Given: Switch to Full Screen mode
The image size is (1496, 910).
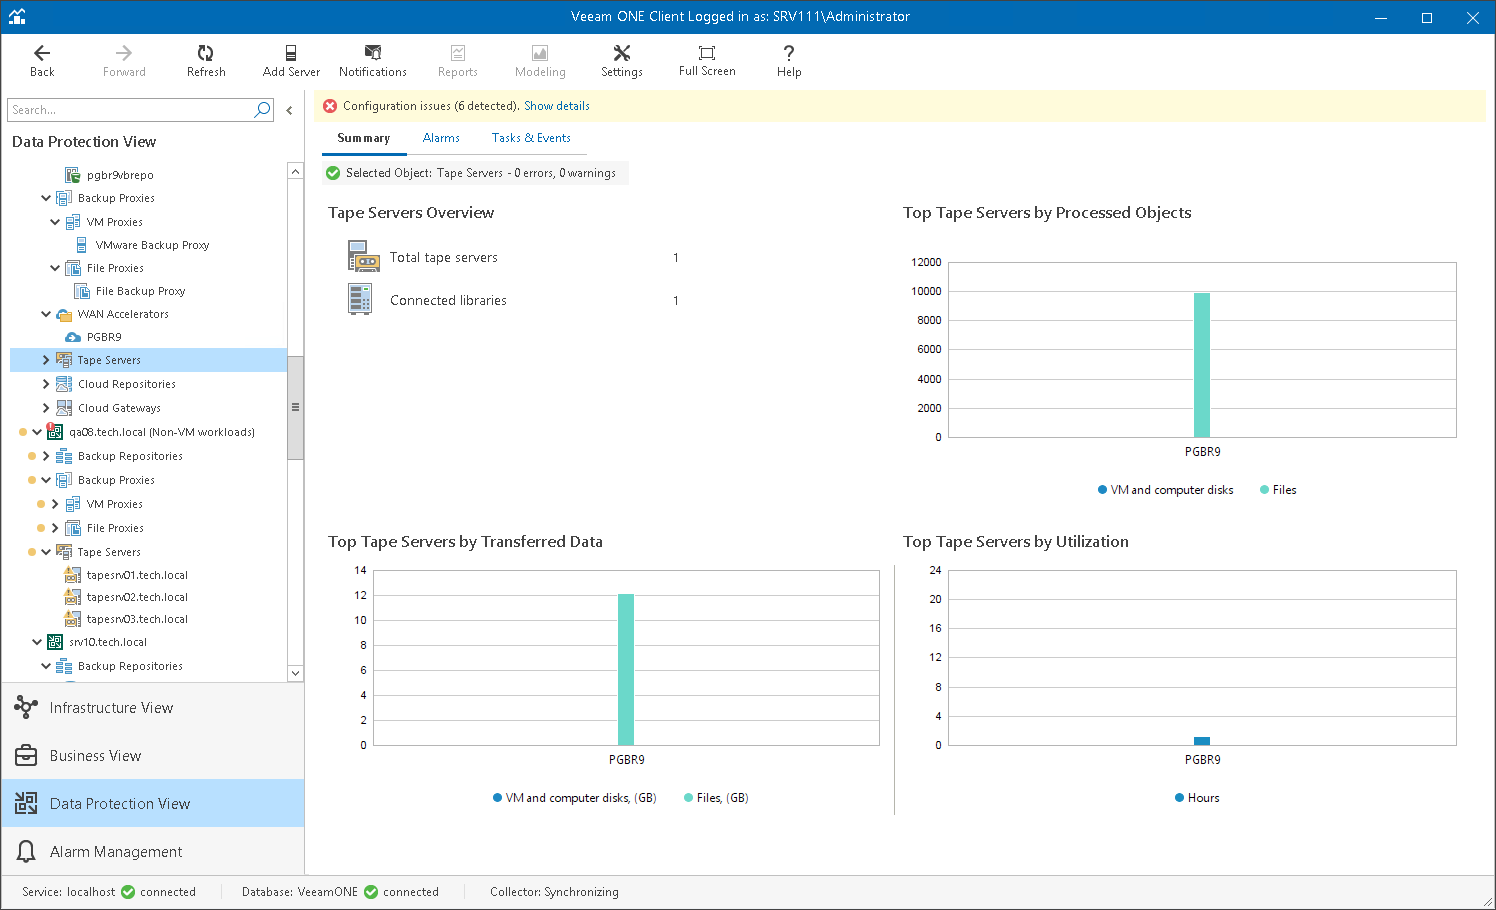Looking at the screenshot, I should (x=707, y=60).
